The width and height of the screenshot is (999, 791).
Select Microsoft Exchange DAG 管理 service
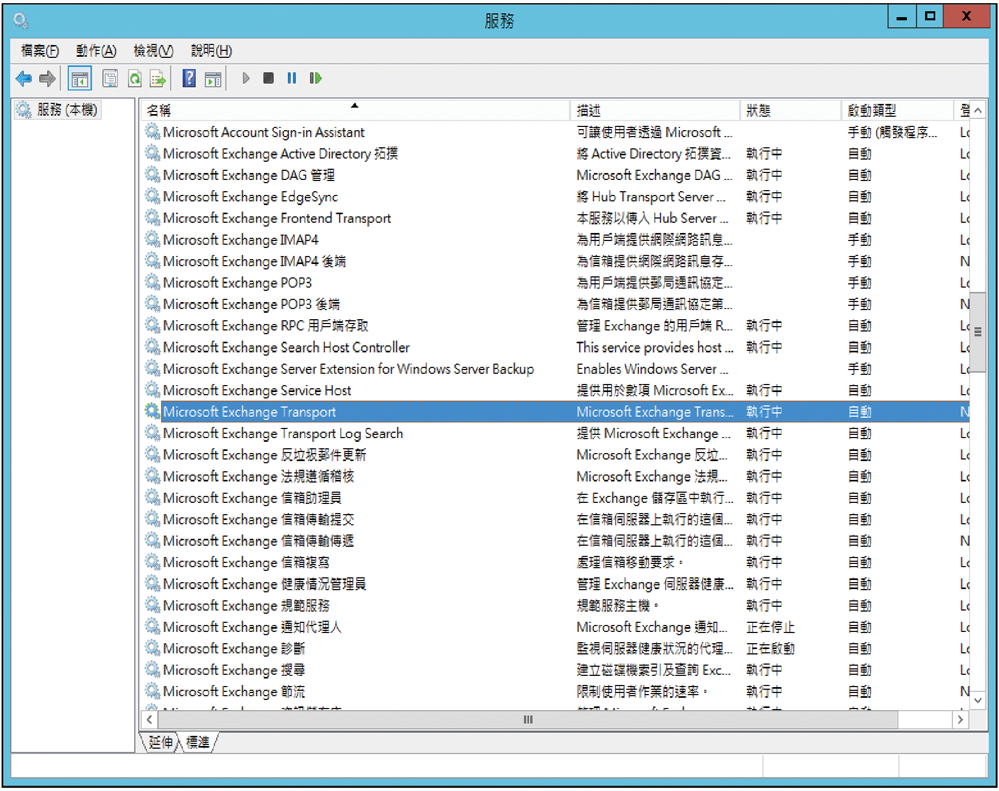pyautogui.click(x=554, y=175)
